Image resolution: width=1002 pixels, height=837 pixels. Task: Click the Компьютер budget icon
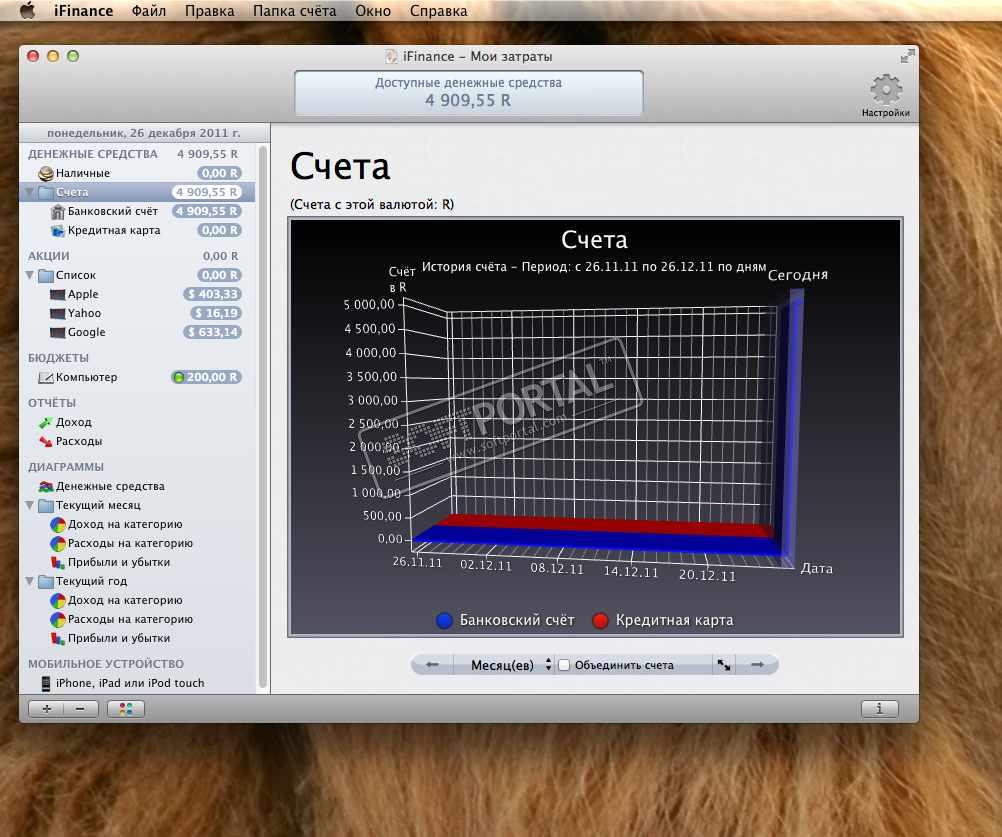pos(46,378)
